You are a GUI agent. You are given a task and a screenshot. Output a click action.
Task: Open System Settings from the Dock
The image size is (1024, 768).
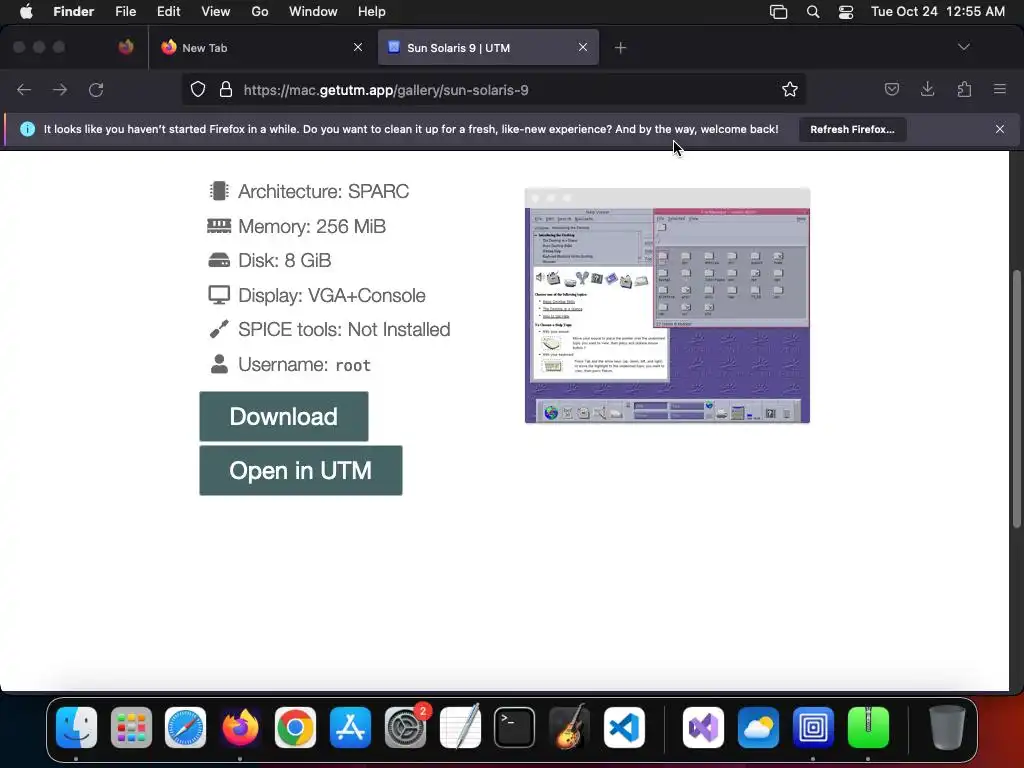pos(405,727)
